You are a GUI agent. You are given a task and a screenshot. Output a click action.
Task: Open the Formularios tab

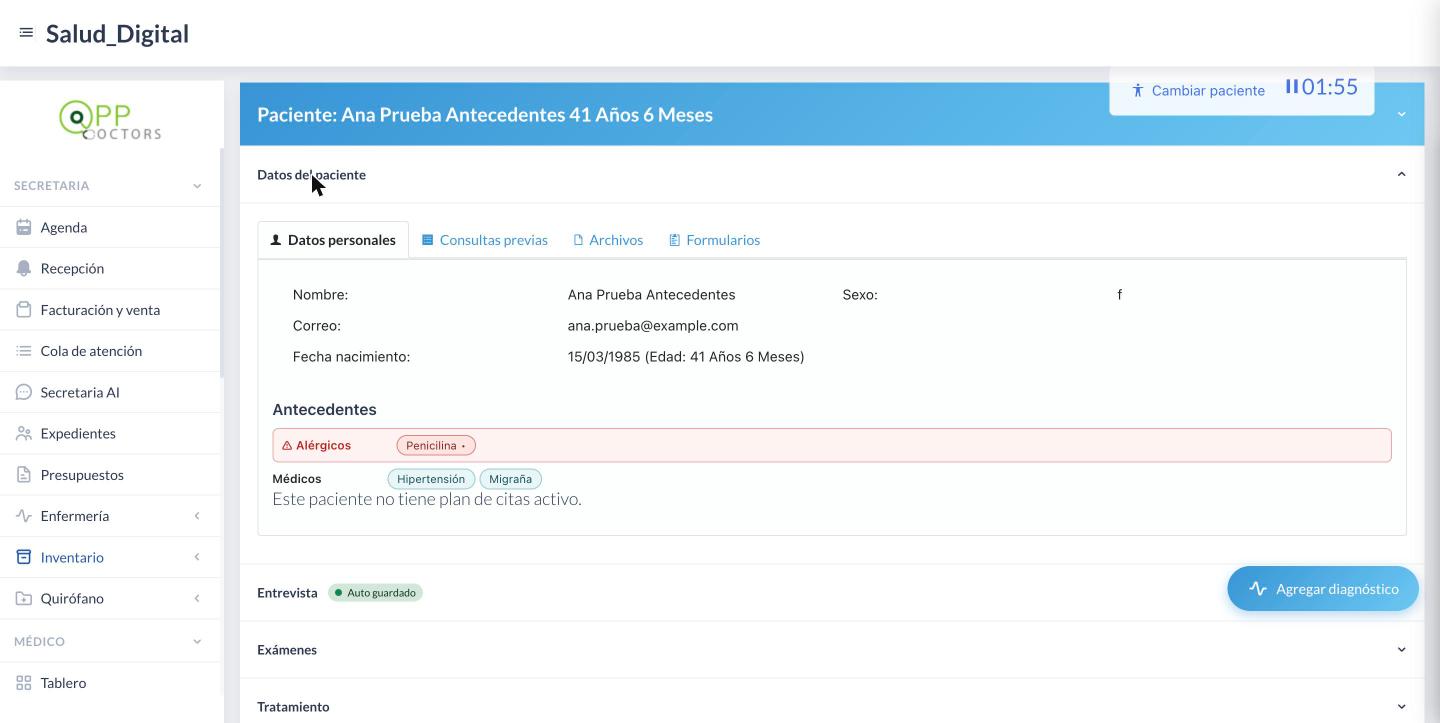pyautogui.click(x=715, y=240)
